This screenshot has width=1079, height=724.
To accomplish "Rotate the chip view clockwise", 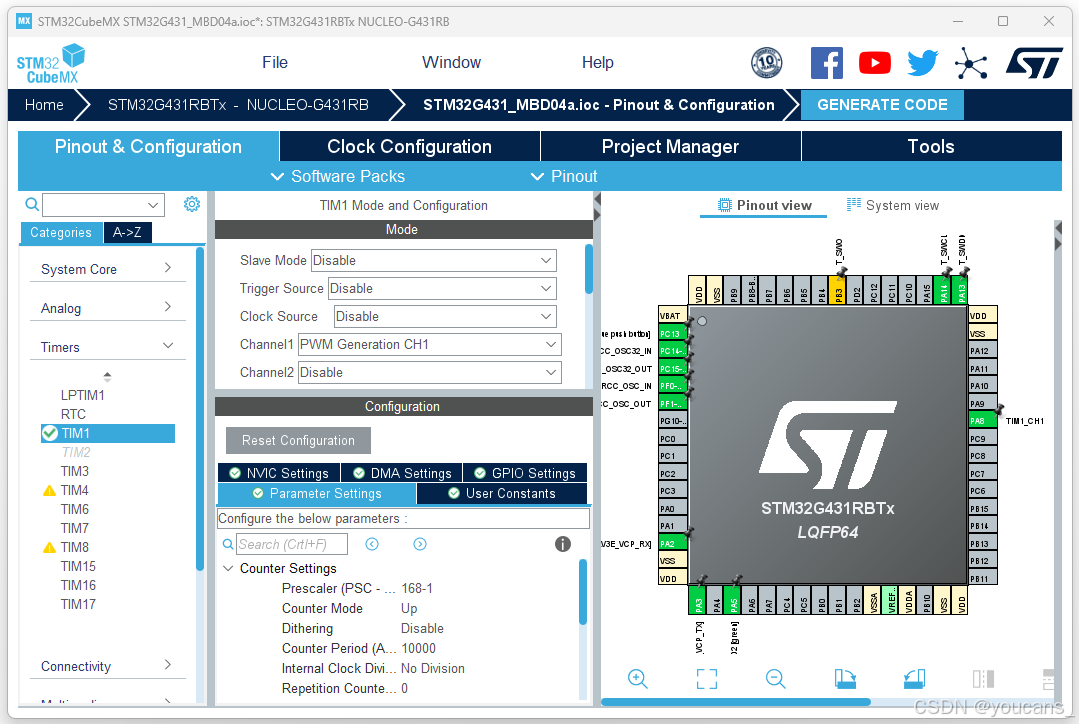I will (845, 679).
